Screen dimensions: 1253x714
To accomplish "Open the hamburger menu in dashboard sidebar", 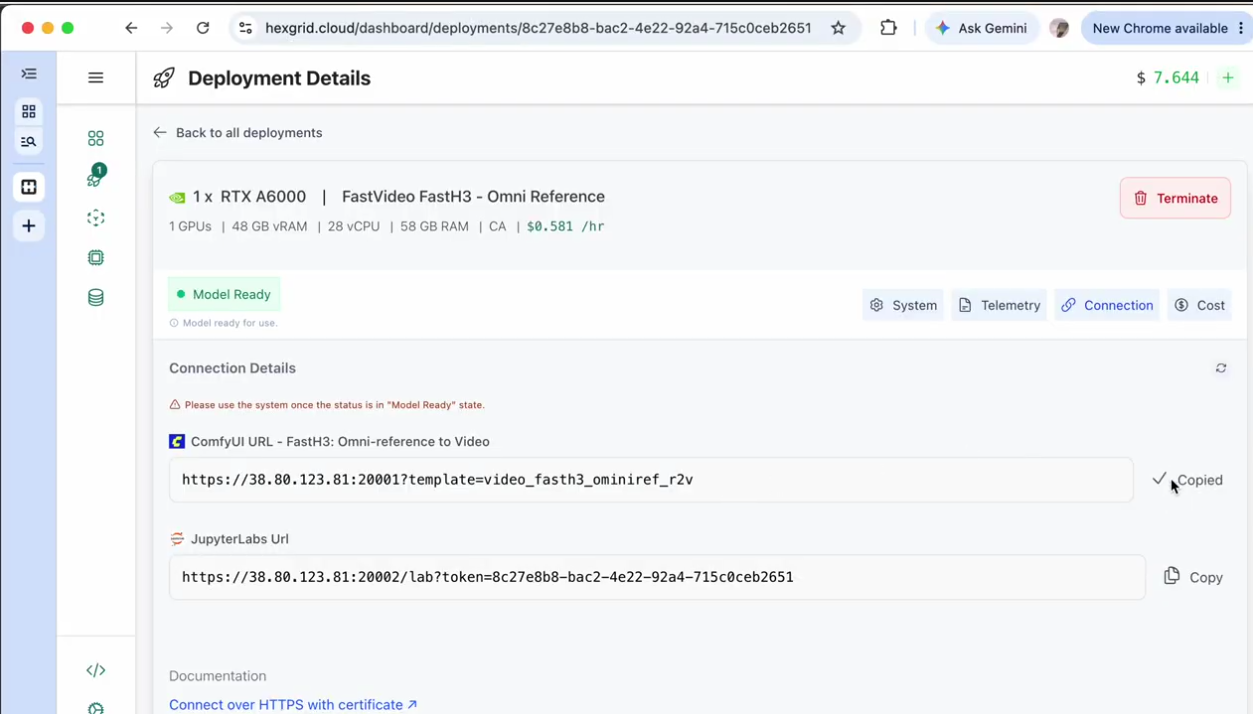I will (x=96, y=77).
